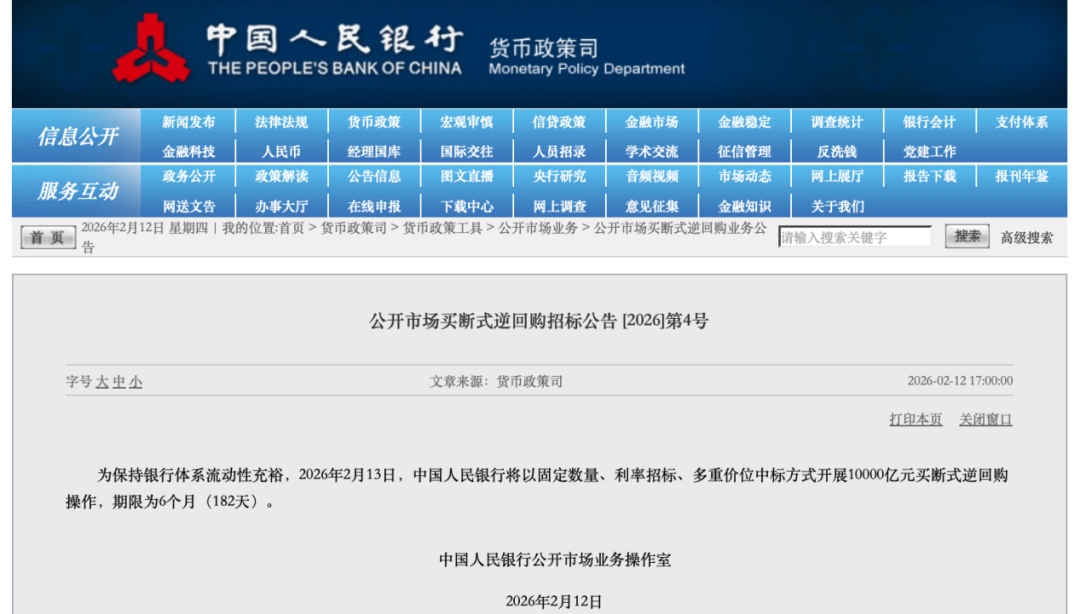The image size is (1080, 614).
Task: Go to 金融市场 section
Action: [652, 122]
